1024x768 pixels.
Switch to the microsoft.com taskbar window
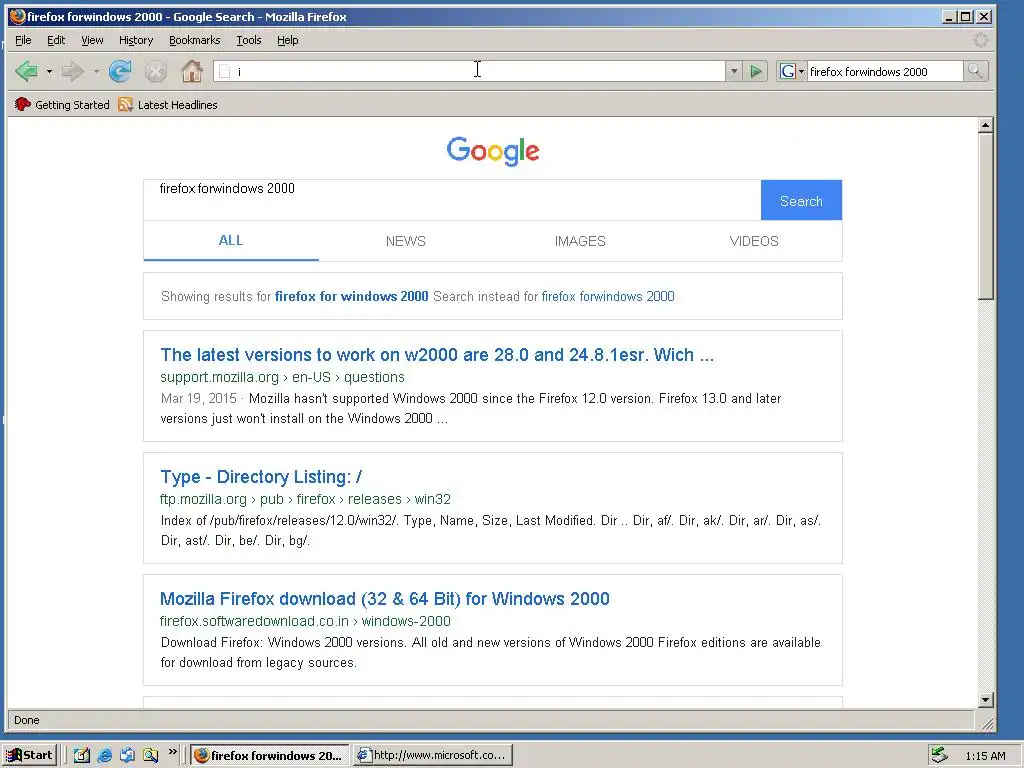click(432, 755)
